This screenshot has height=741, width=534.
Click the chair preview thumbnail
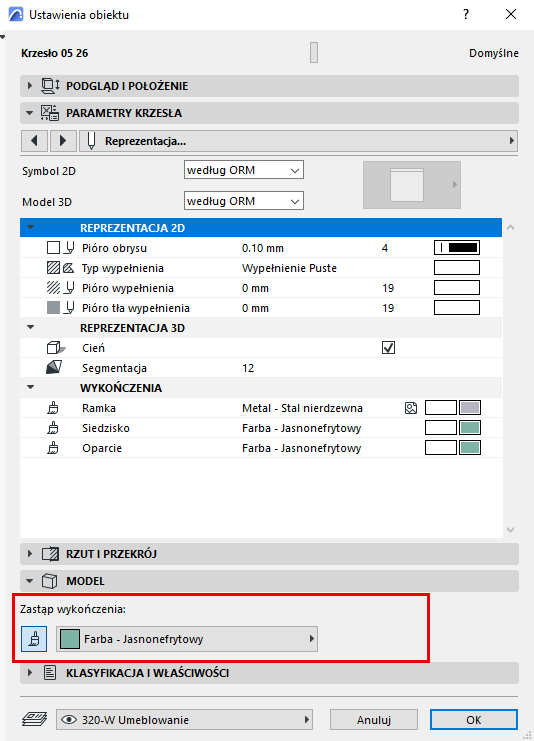pos(412,185)
